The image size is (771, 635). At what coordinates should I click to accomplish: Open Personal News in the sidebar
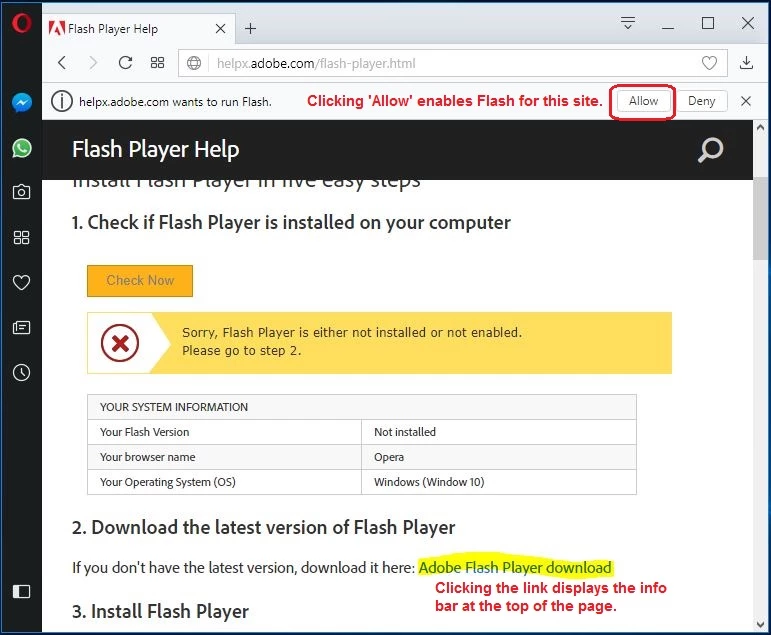[x=21, y=328]
